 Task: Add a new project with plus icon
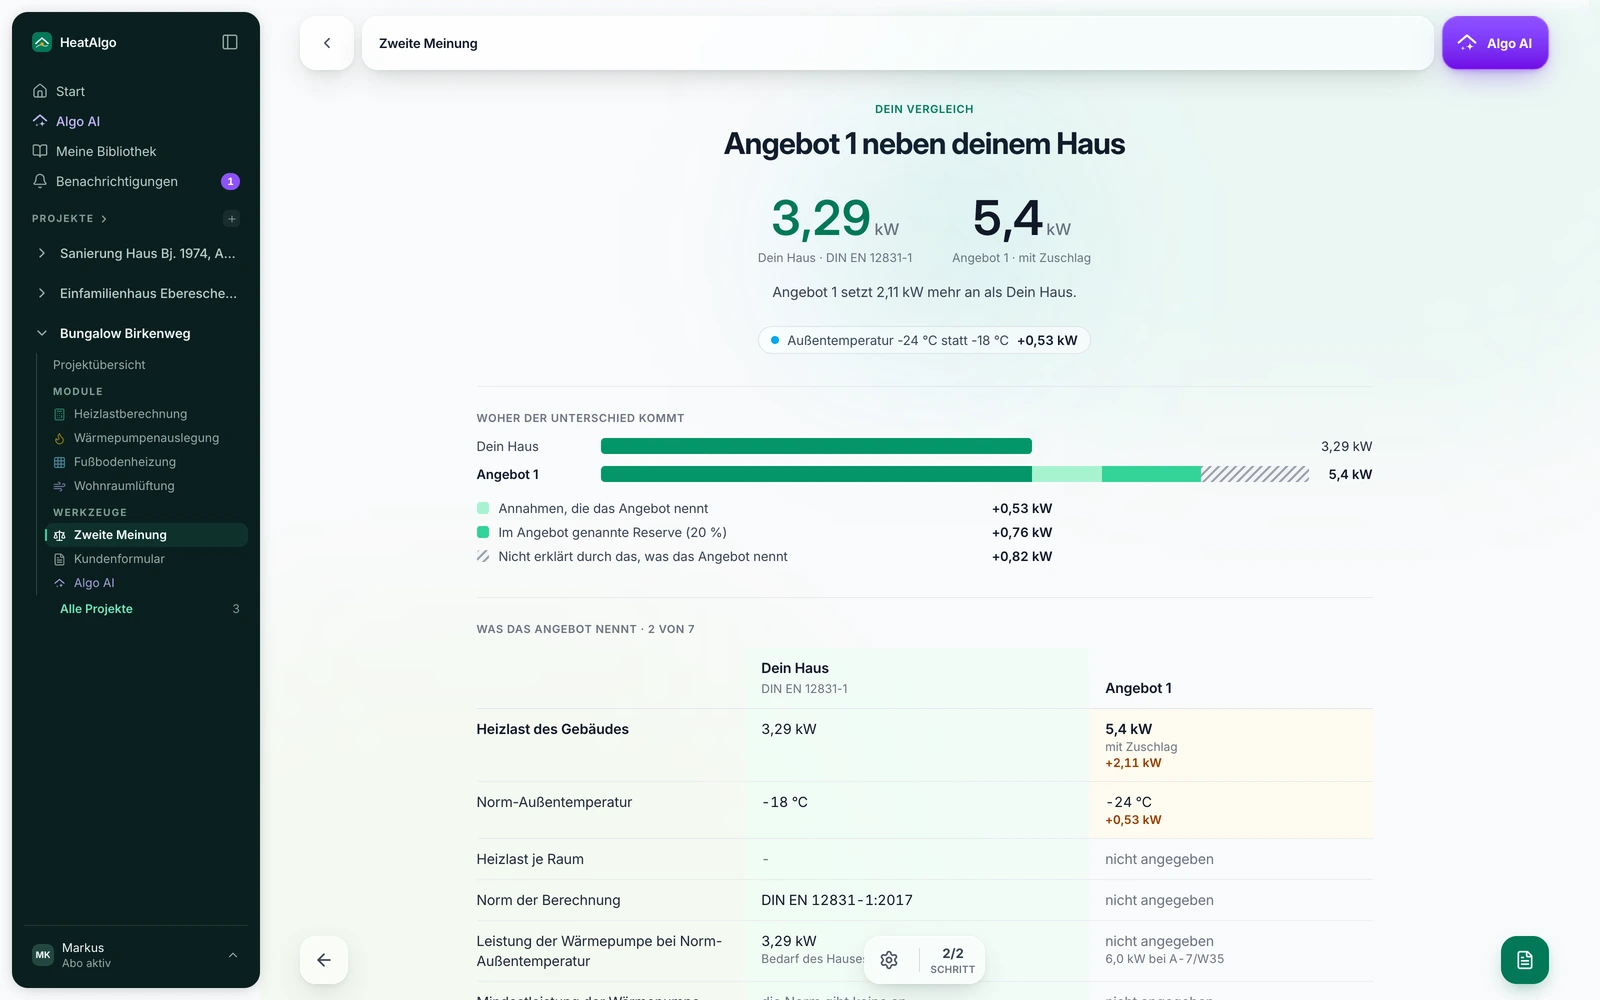(x=232, y=219)
